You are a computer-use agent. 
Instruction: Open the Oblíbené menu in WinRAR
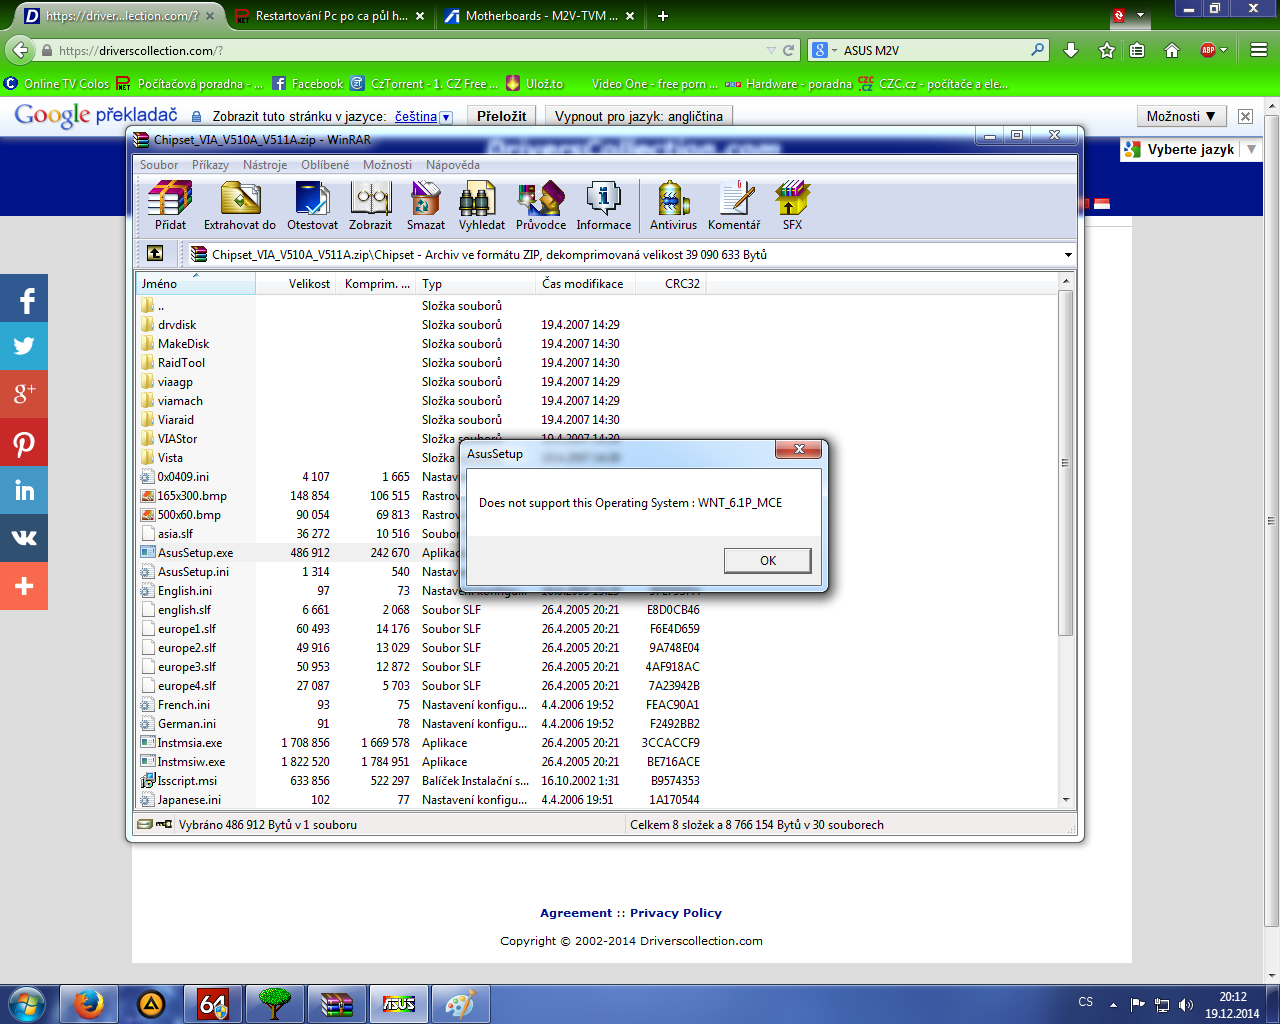point(325,165)
